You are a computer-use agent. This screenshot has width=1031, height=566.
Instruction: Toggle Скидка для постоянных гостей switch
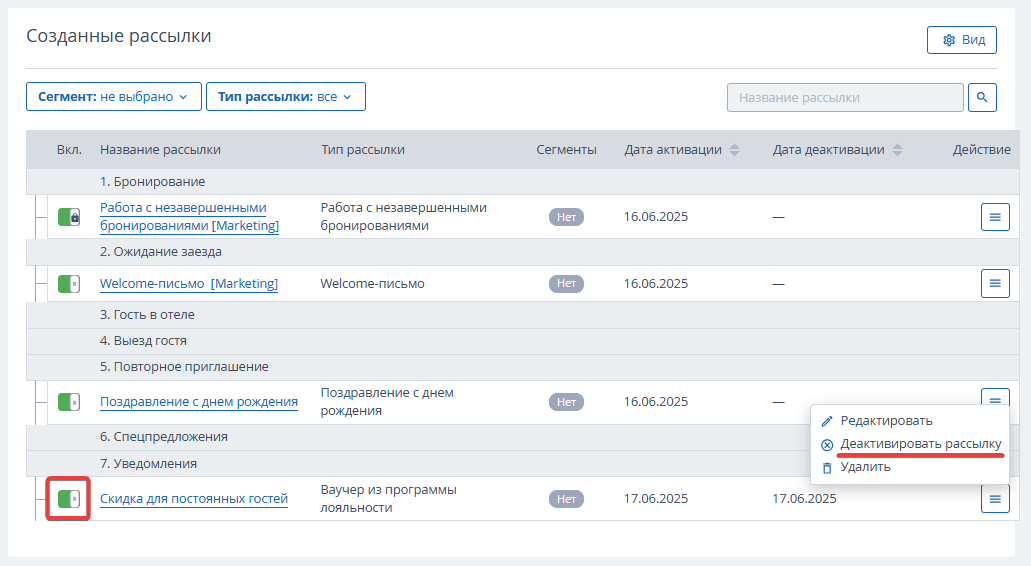69,499
